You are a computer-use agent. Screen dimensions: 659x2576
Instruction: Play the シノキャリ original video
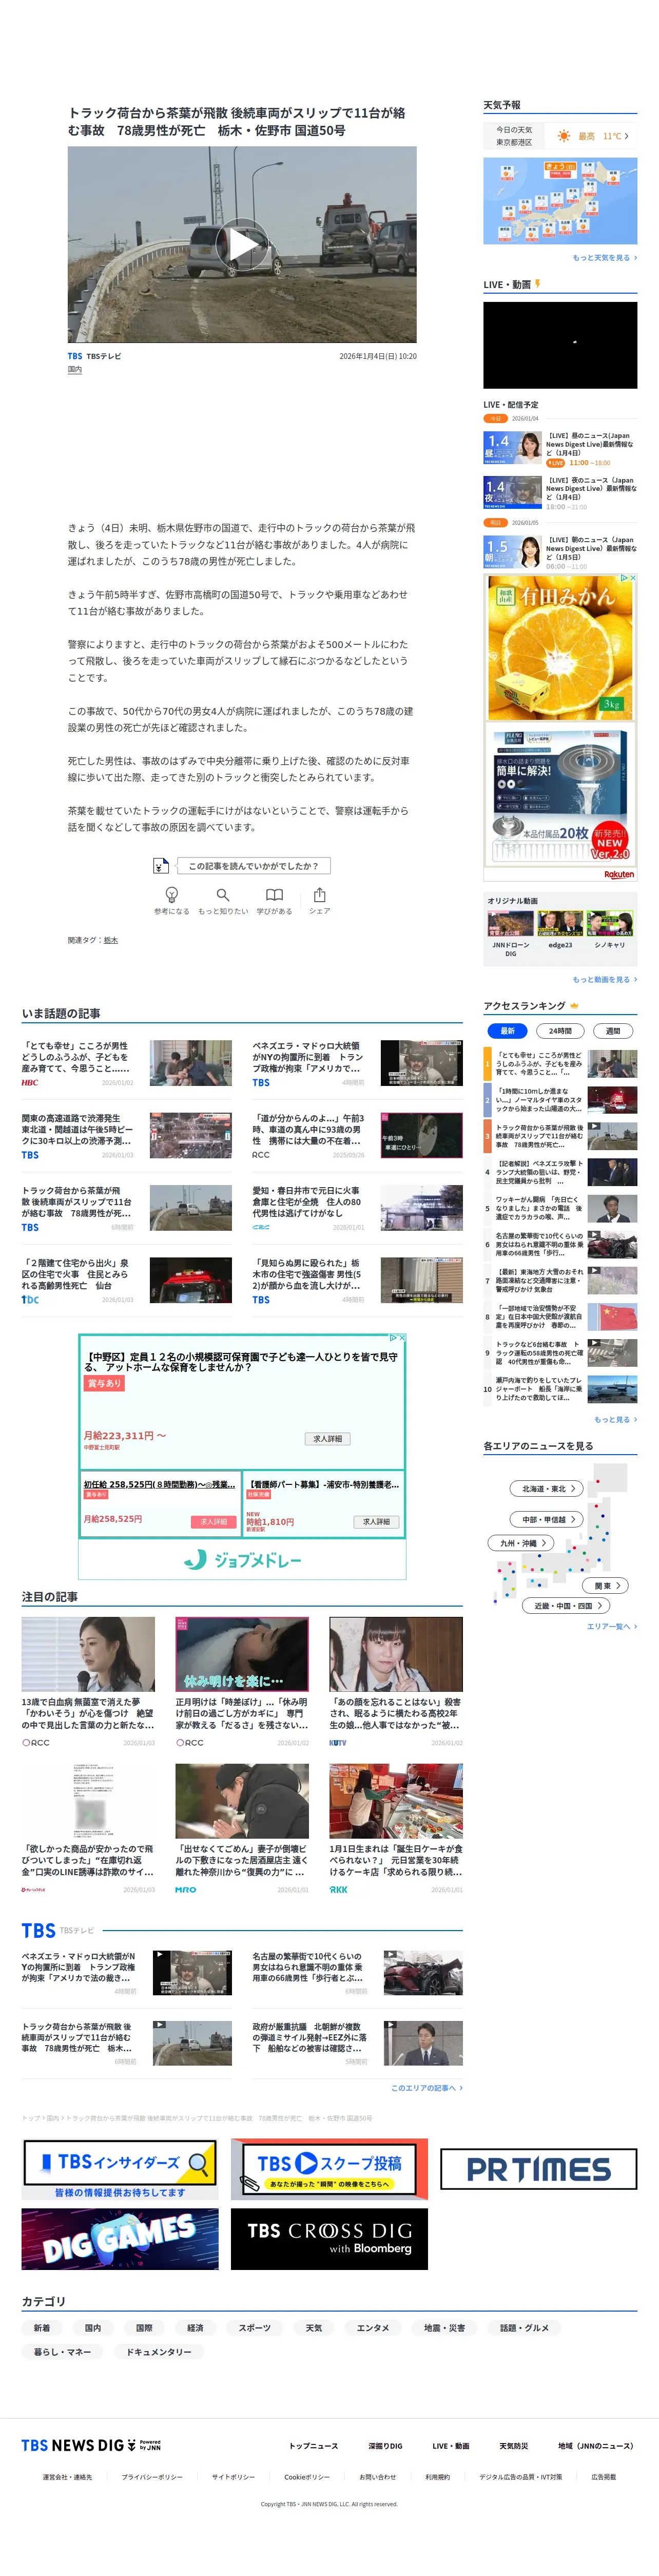[610, 923]
